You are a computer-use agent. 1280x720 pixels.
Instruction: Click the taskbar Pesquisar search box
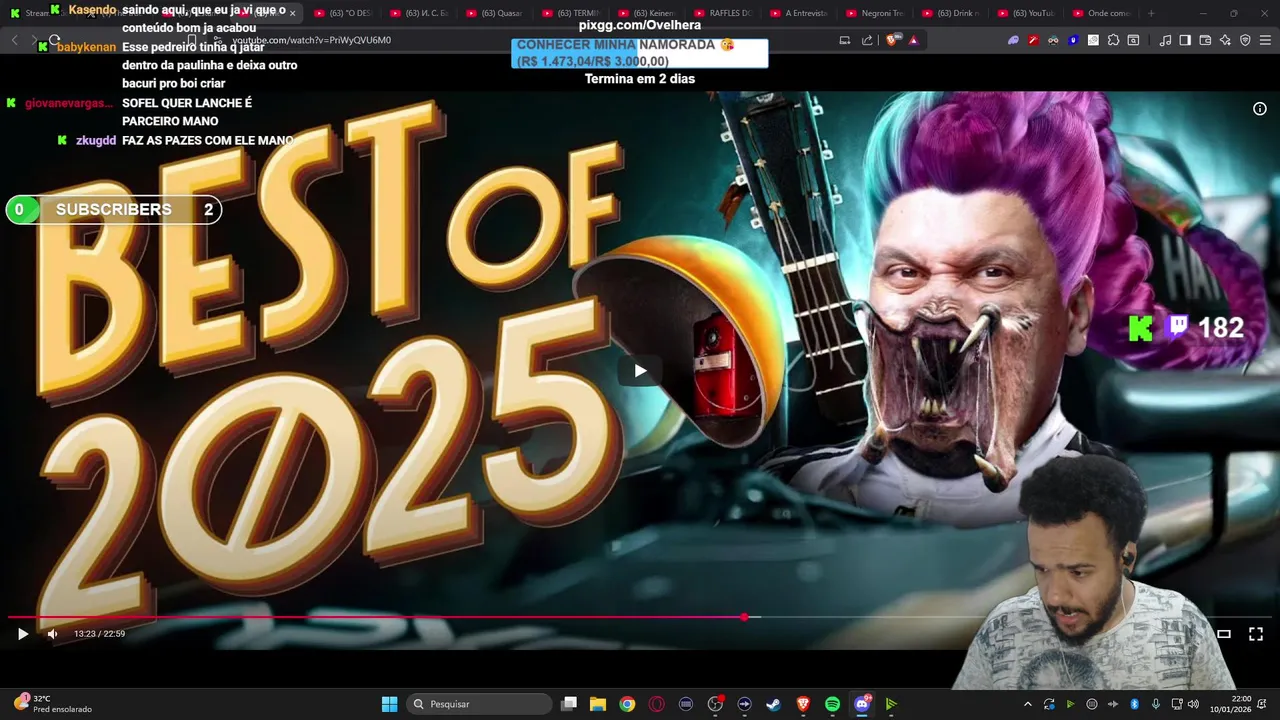pyautogui.click(x=480, y=704)
